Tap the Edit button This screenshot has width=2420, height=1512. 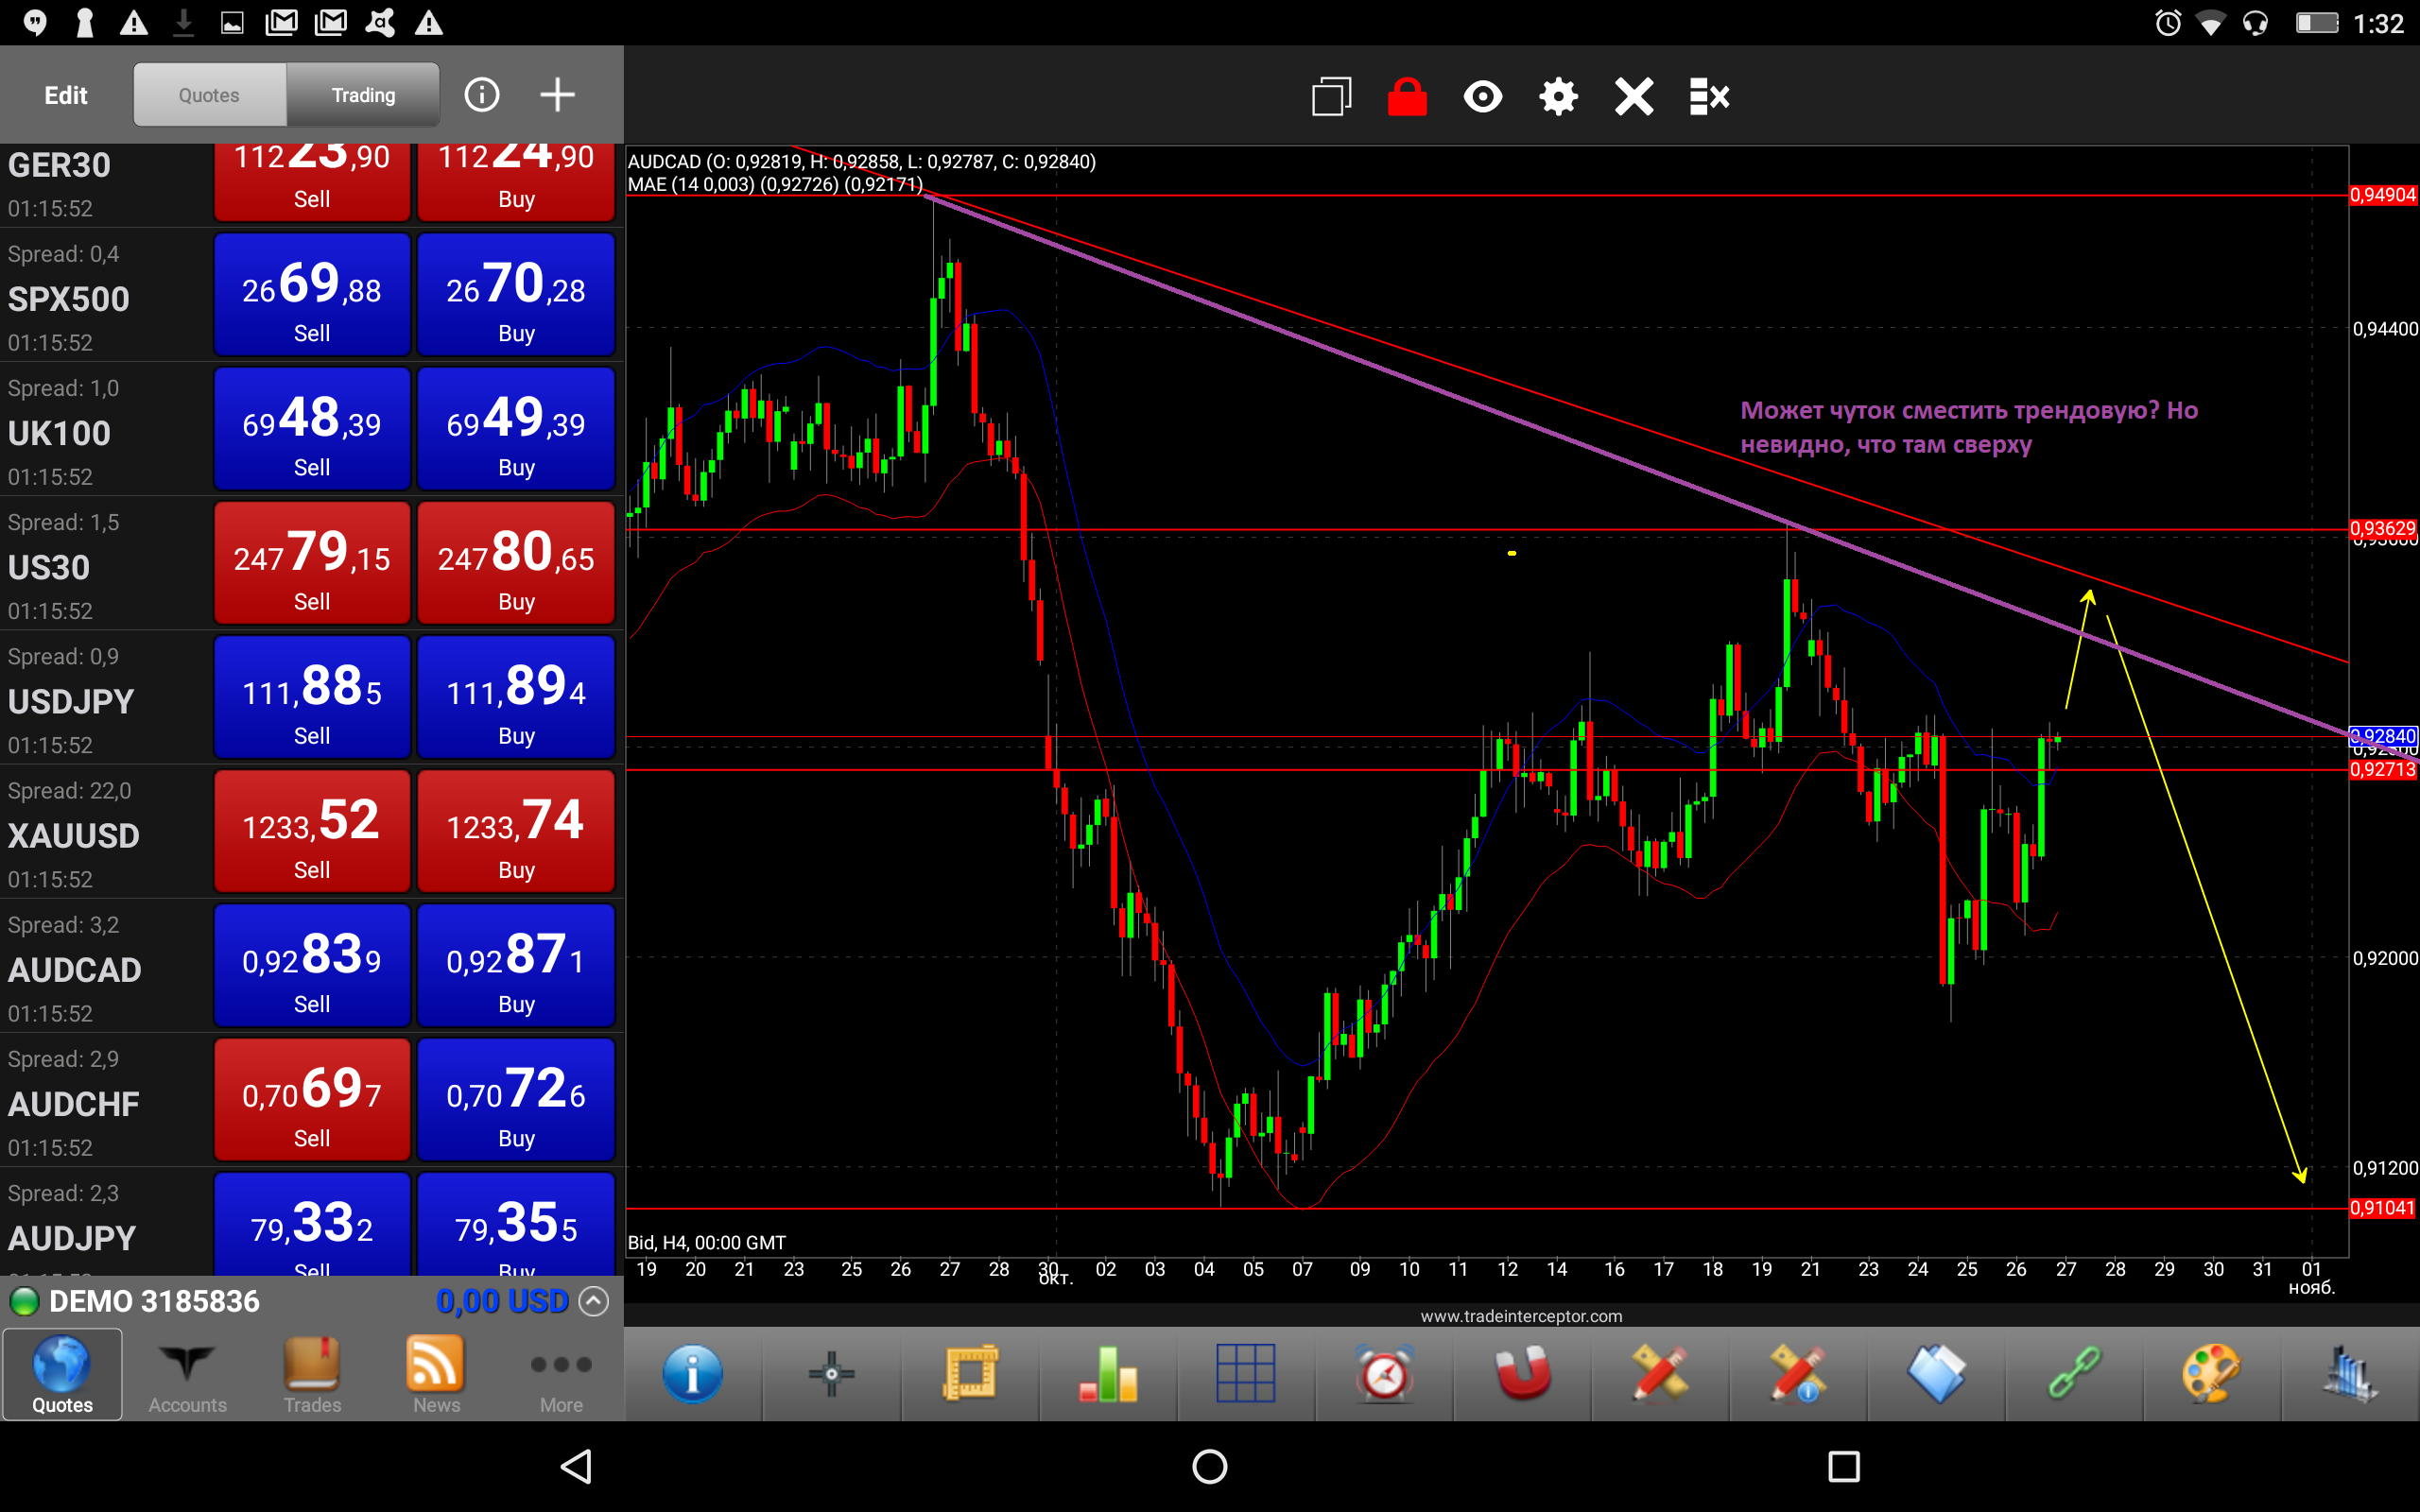66,95
